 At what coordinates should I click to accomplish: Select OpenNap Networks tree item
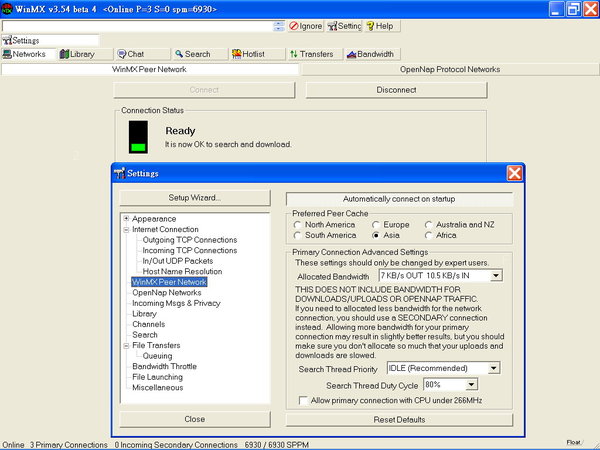[166, 293]
